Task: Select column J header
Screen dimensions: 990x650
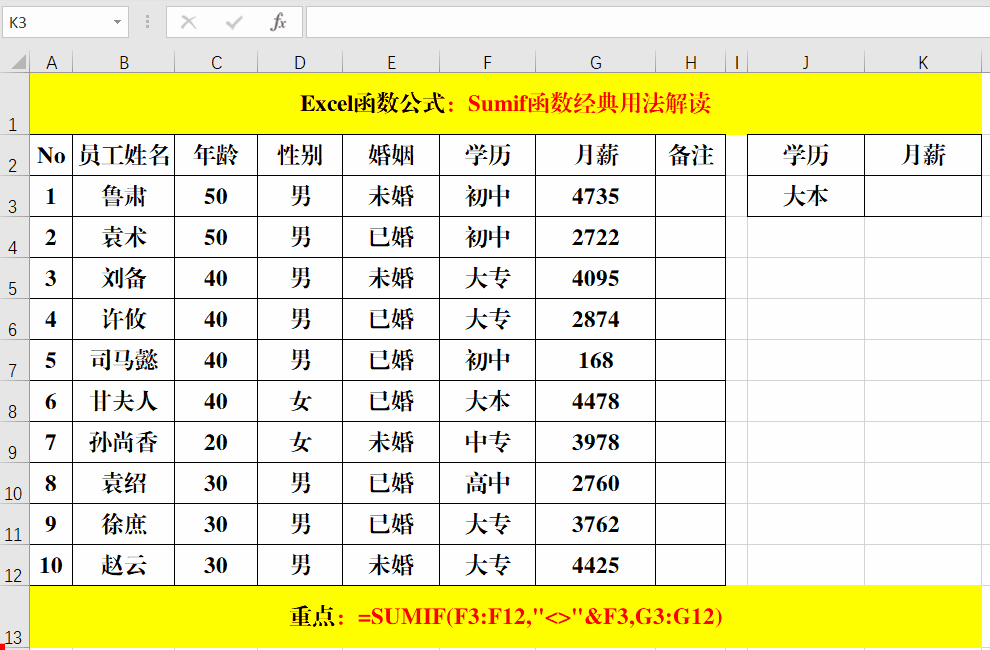Action: click(806, 63)
